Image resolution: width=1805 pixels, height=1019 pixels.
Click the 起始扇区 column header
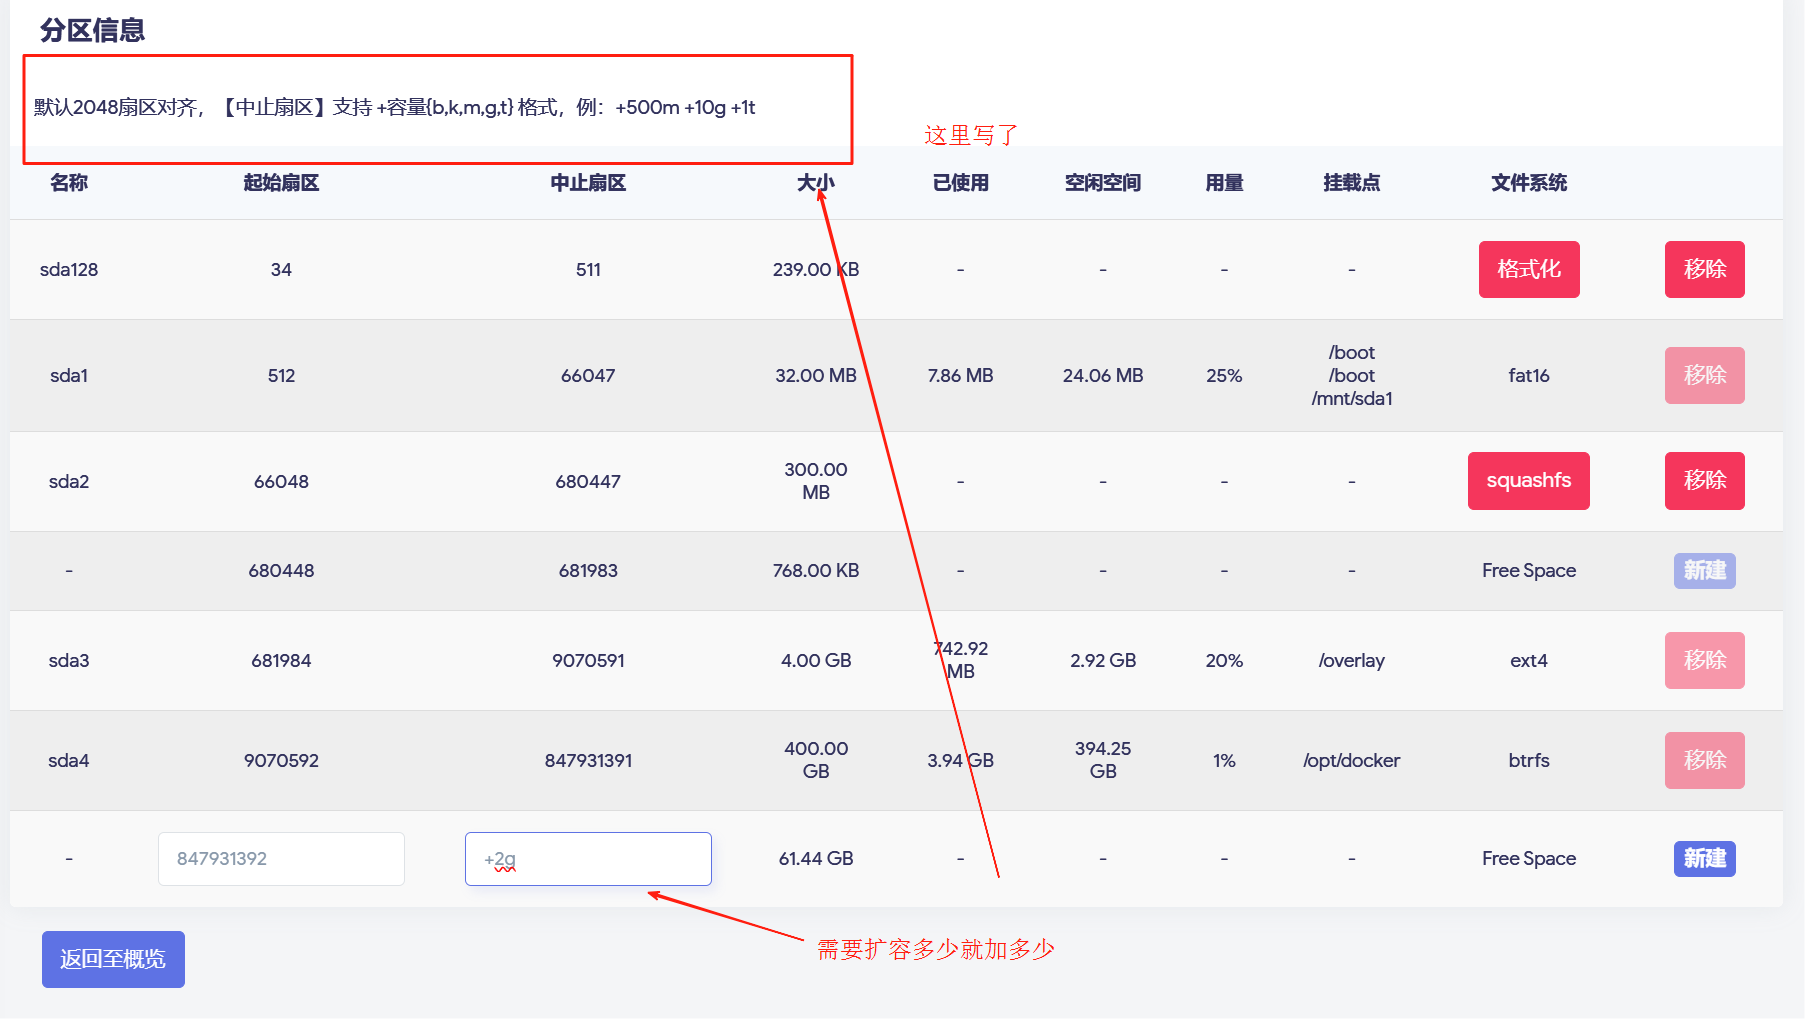point(281,183)
